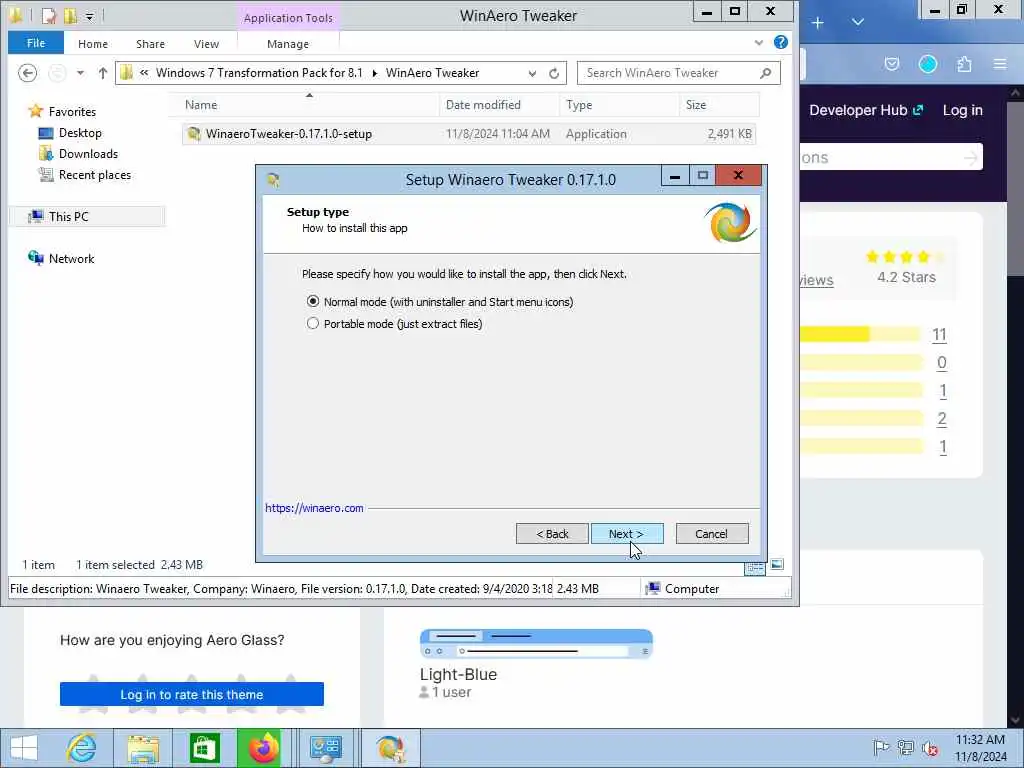Select Normal mode radio button
The image size is (1024, 768).
[313, 302]
